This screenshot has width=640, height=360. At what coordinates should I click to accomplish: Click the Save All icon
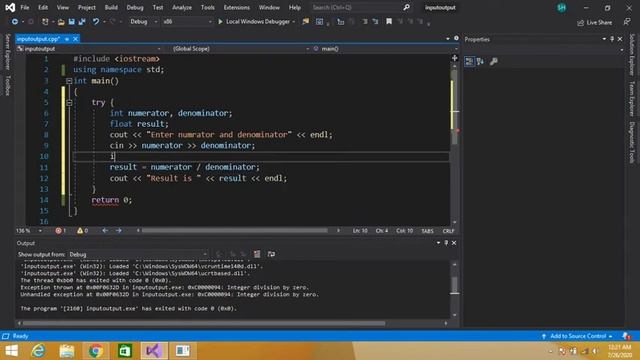click(82, 22)
